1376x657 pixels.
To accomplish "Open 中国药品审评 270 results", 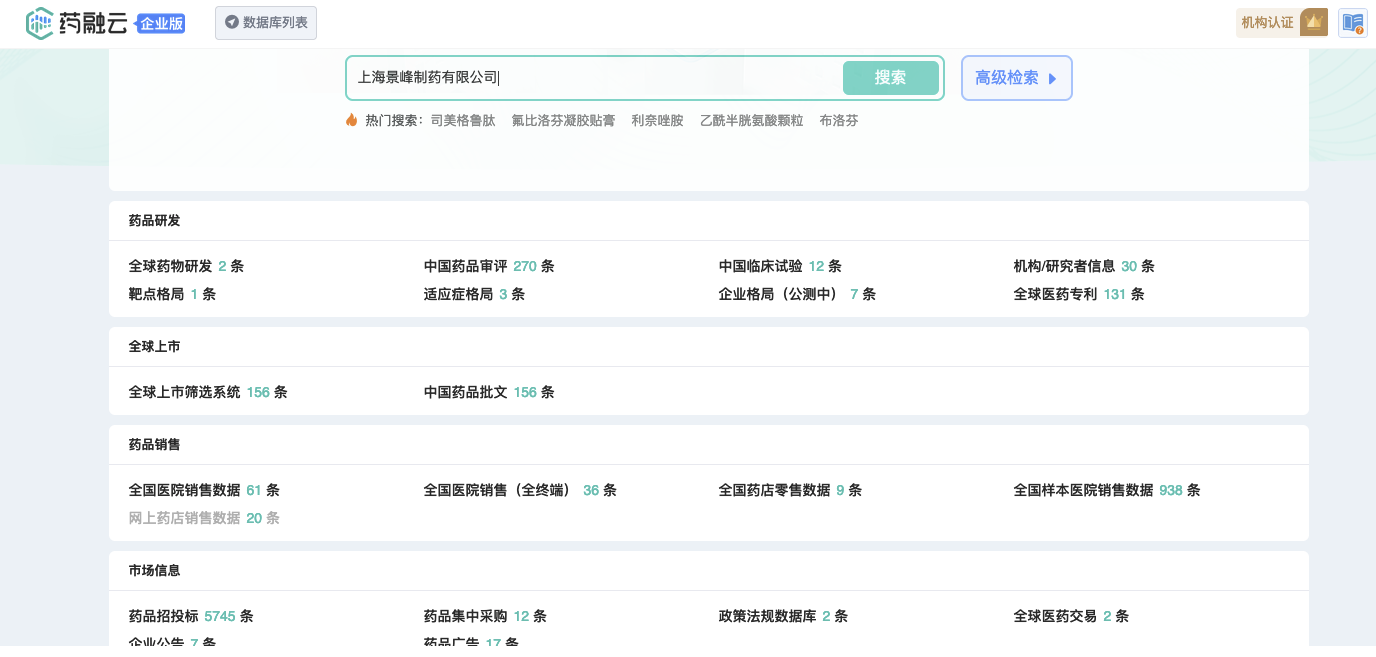I will coord(488,266).
